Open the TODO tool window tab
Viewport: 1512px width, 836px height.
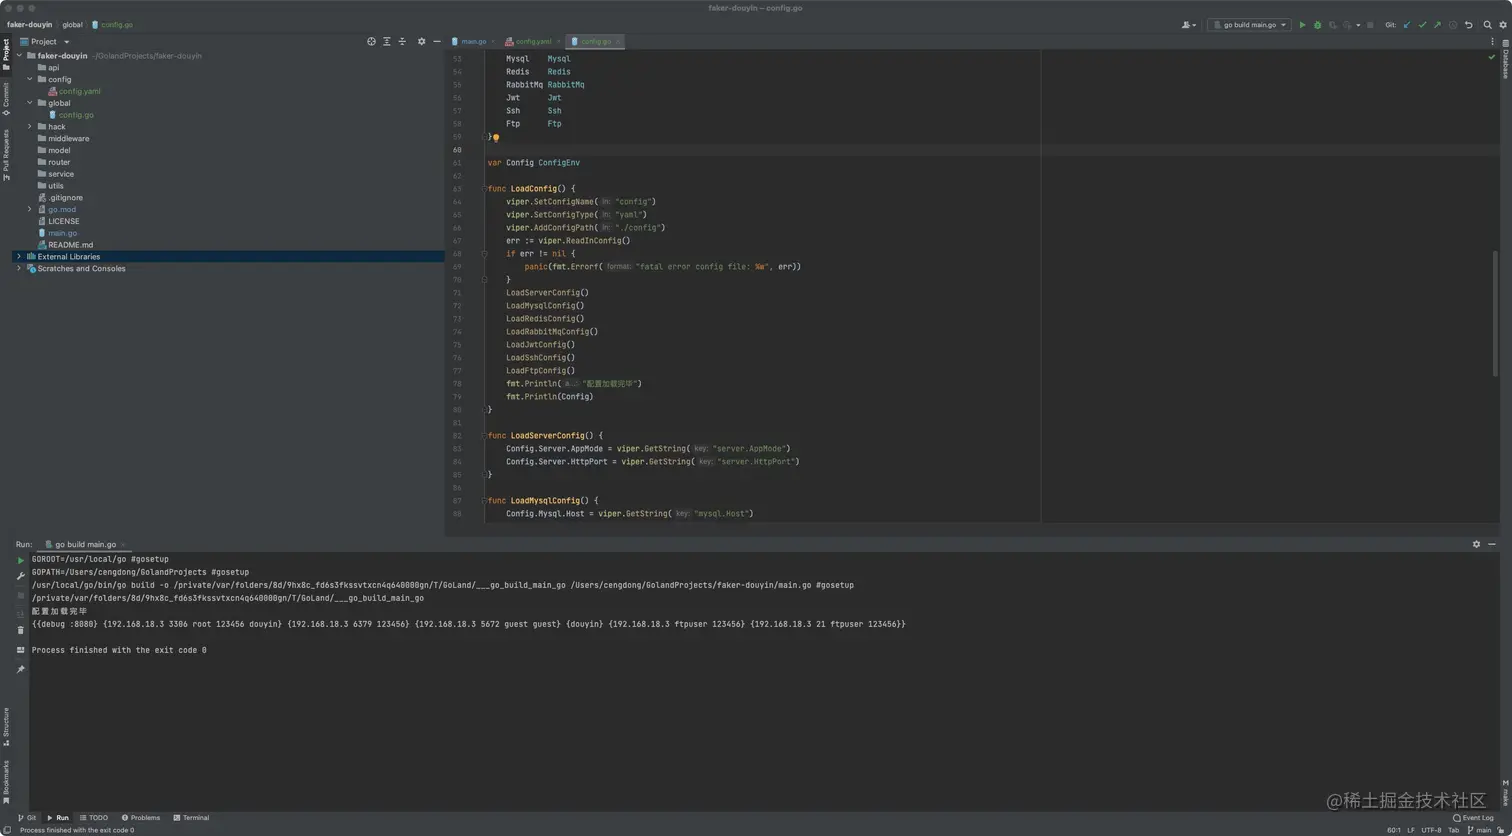coord(94,818)
